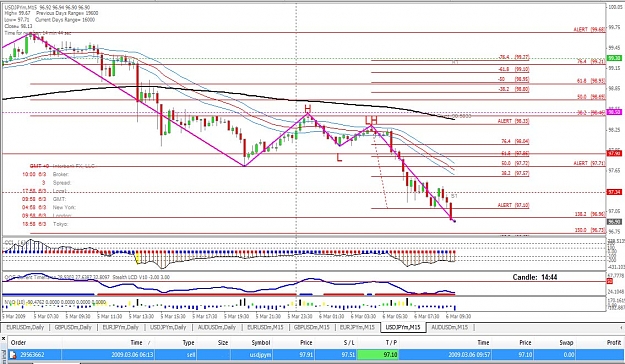Sort by the Symbol column header
625x364 pixels.
261,342
